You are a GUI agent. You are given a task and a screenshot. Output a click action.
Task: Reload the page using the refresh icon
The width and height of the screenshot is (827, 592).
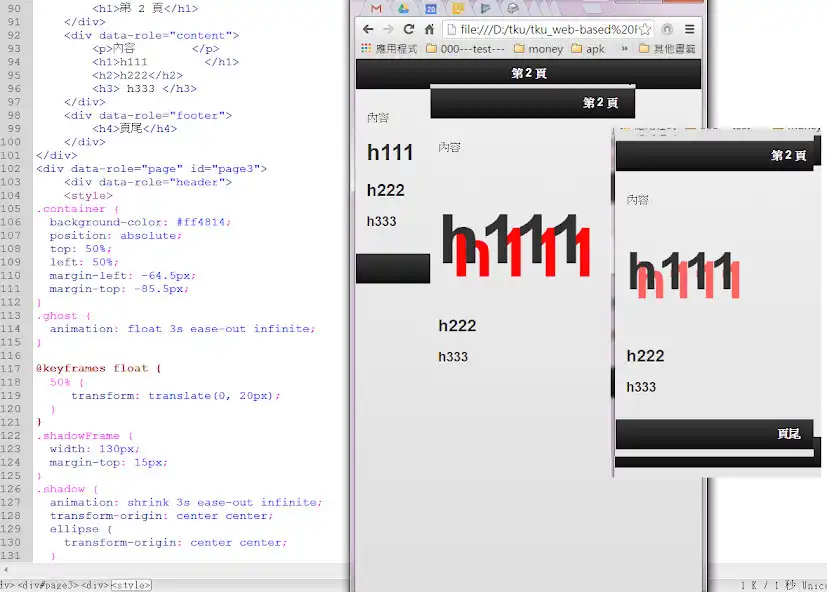pyautogui.click(x=409, y=28)
